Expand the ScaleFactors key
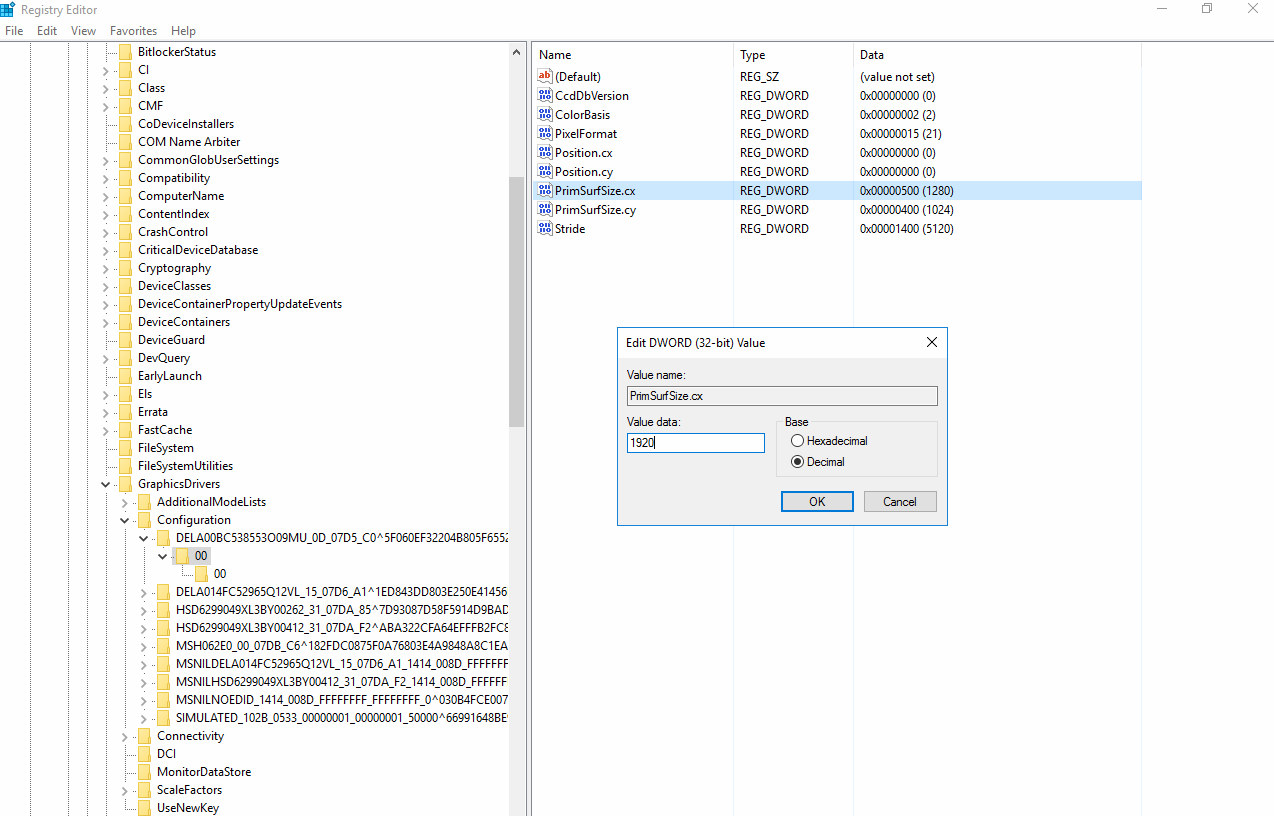This screenshot has width=1274, height=816. point(125,790)
